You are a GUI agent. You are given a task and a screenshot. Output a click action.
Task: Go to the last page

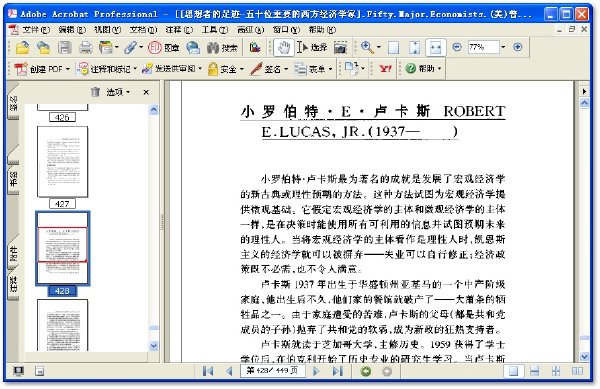[338, 371]
